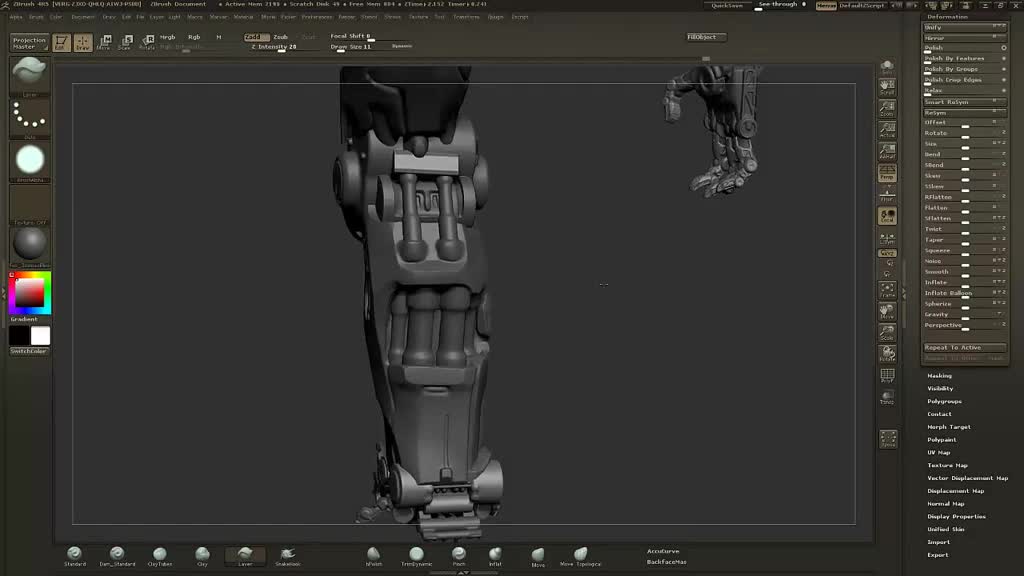Activate the Scroll canvas icon
This screenshot has width=1024, height=576.
pyautogui.click(x=887, y=87)
